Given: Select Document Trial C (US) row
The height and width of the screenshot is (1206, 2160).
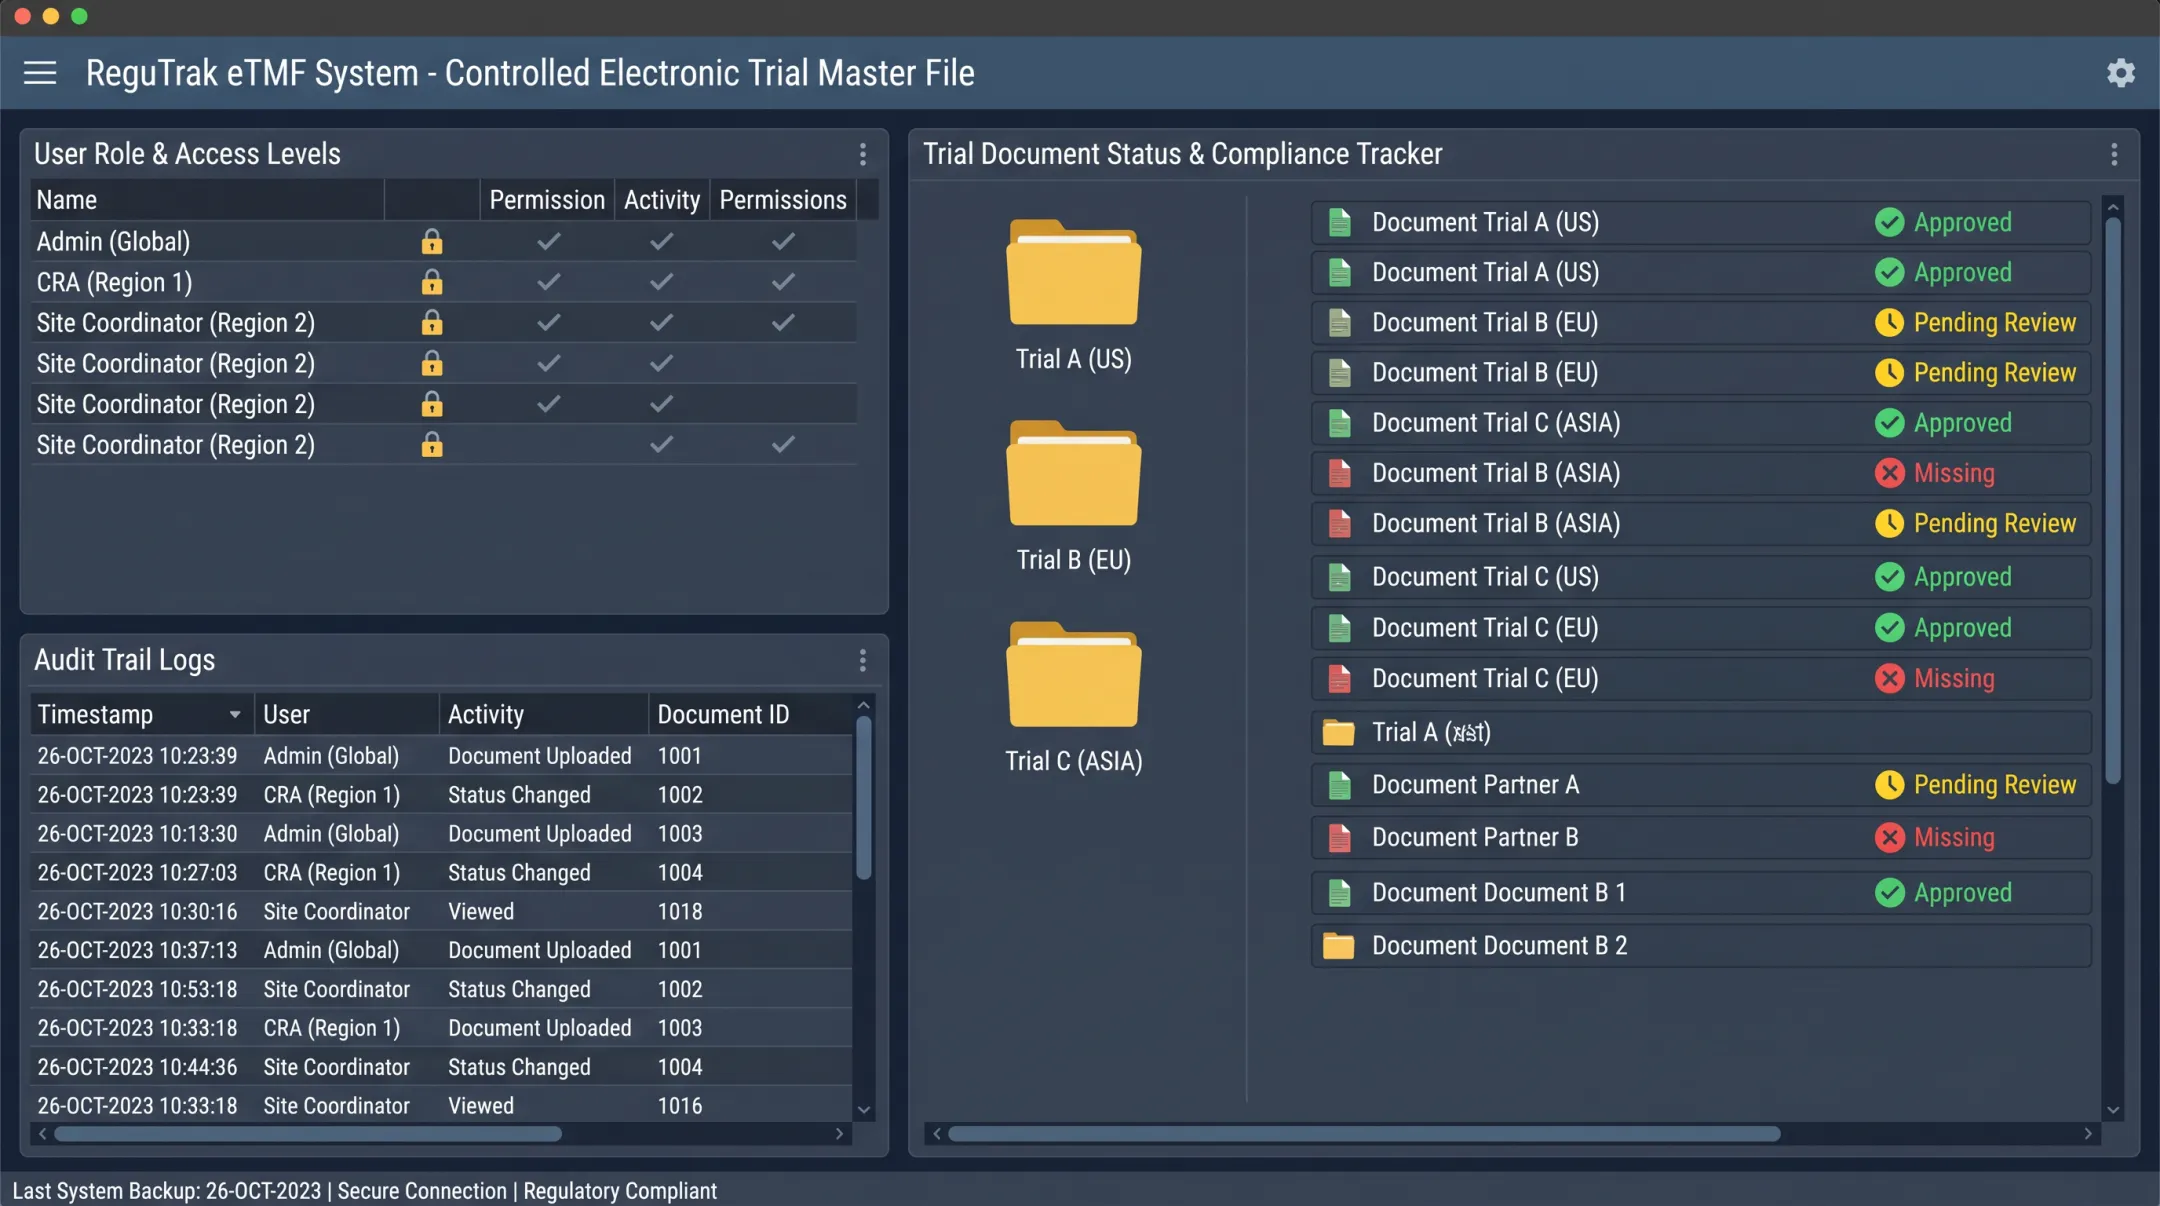Looking at the screenshot, I should 1701,577.
